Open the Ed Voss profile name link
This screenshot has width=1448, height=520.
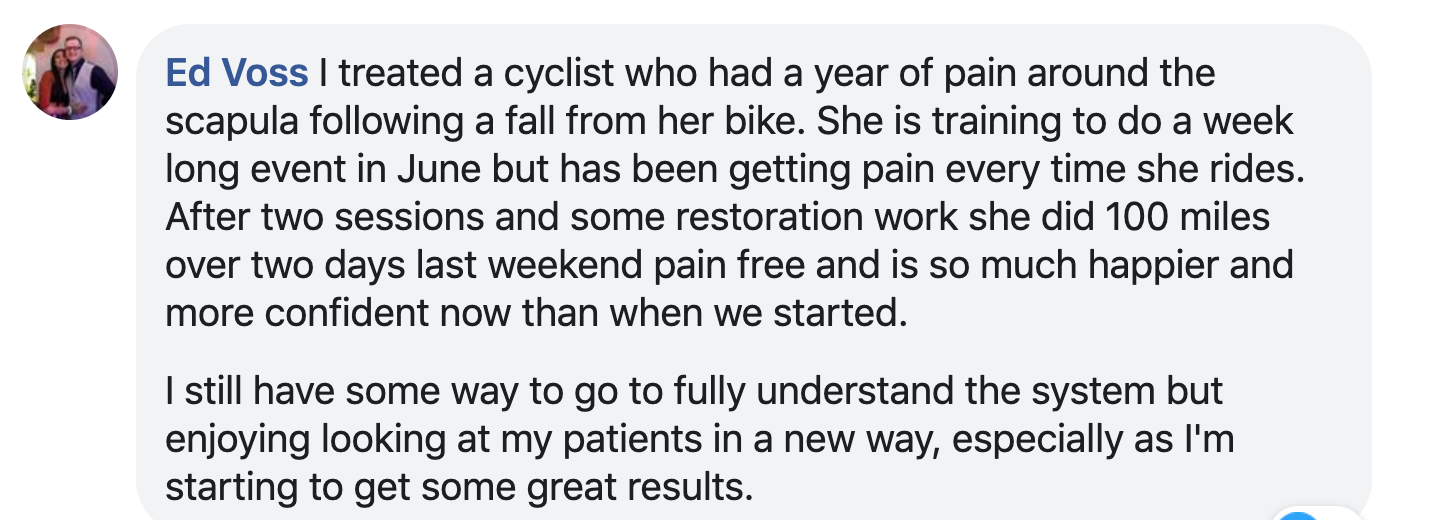coord(237,73)
